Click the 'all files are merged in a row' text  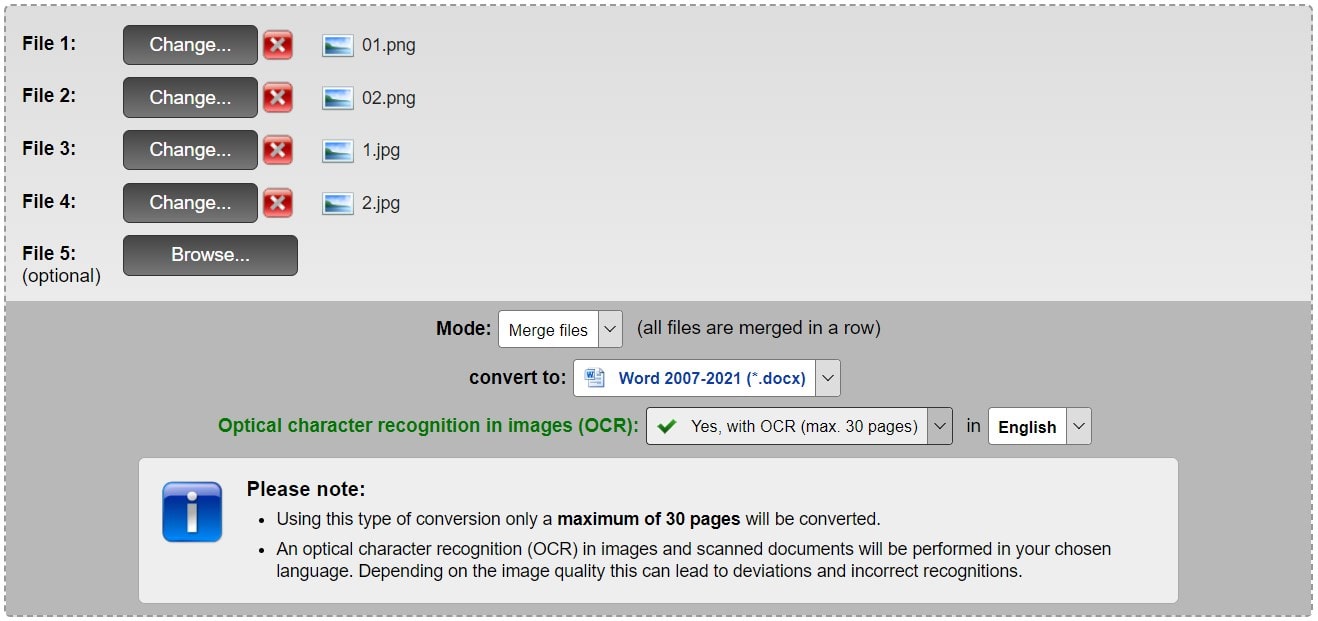point(758,328)
